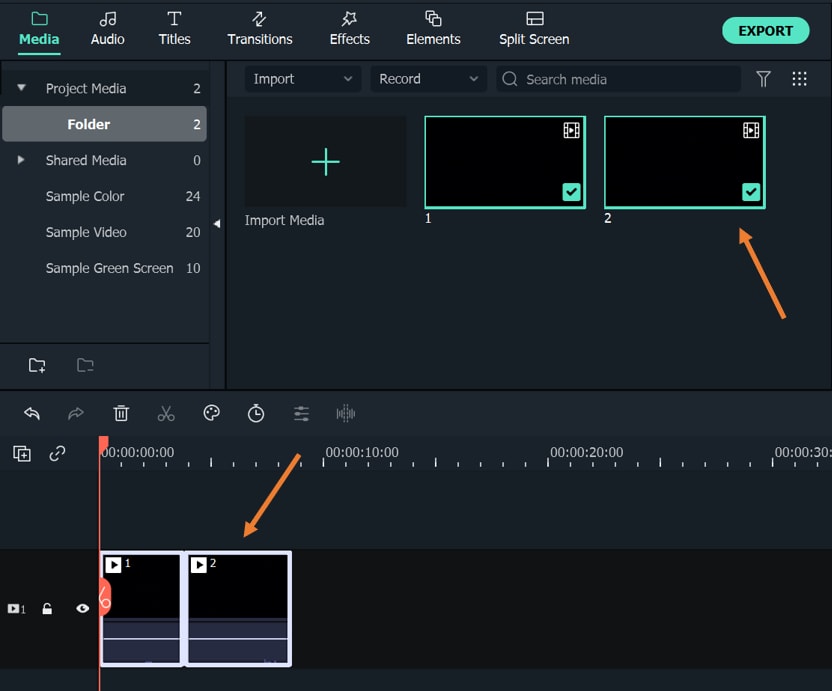Image resolution: width=832 pixels, height=691 pixels.
Task: Select media thumbnail named 2
Action: [684, 162]
